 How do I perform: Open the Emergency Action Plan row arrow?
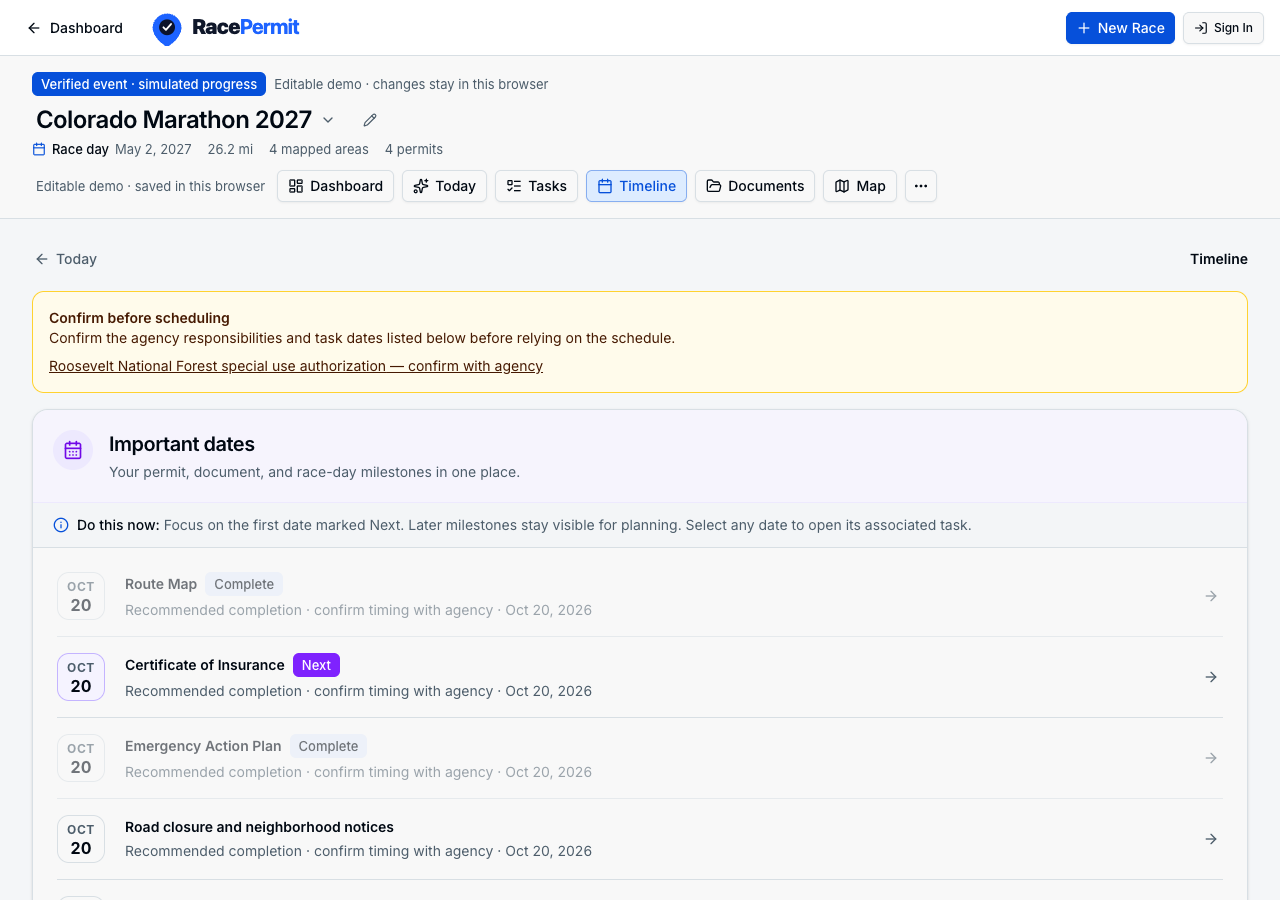tap(1211, 758)
